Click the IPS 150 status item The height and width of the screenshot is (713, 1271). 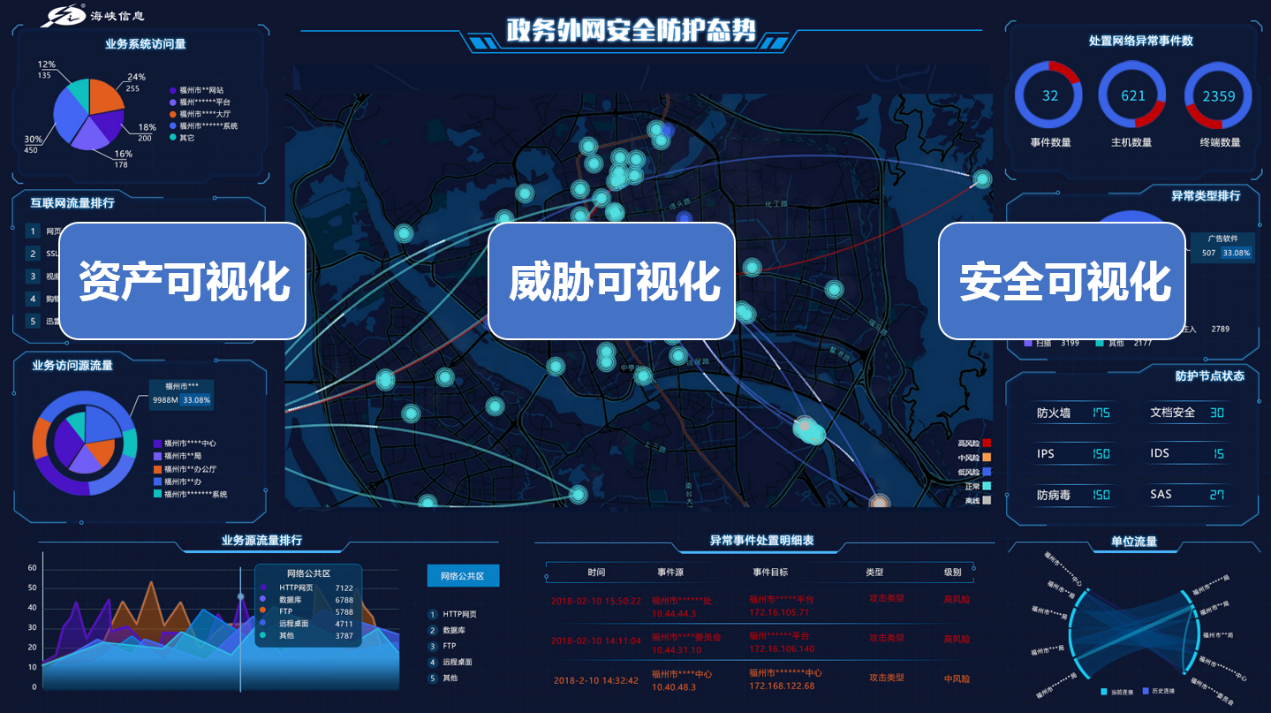pyautogui.click(x=1074, y=453)
